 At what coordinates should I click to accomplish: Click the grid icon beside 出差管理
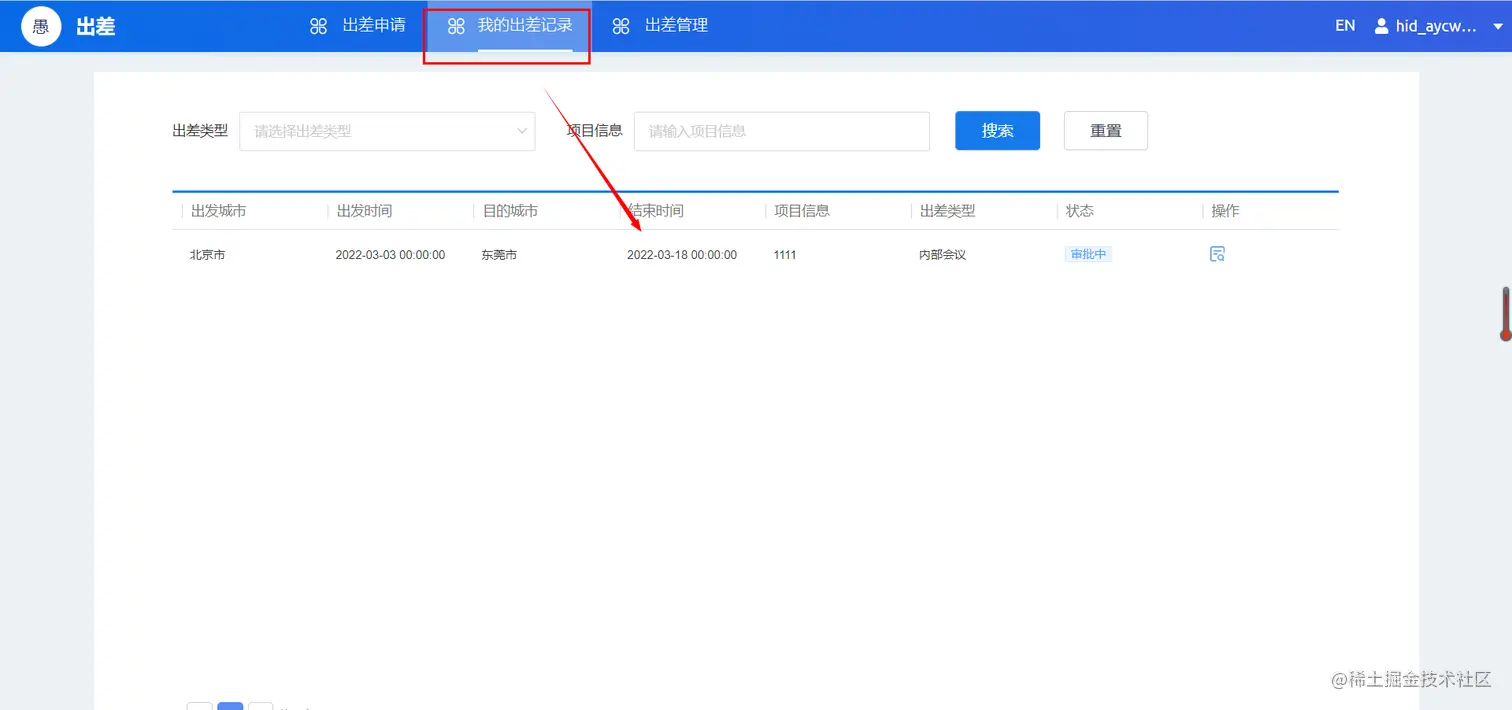click(621, 25)
